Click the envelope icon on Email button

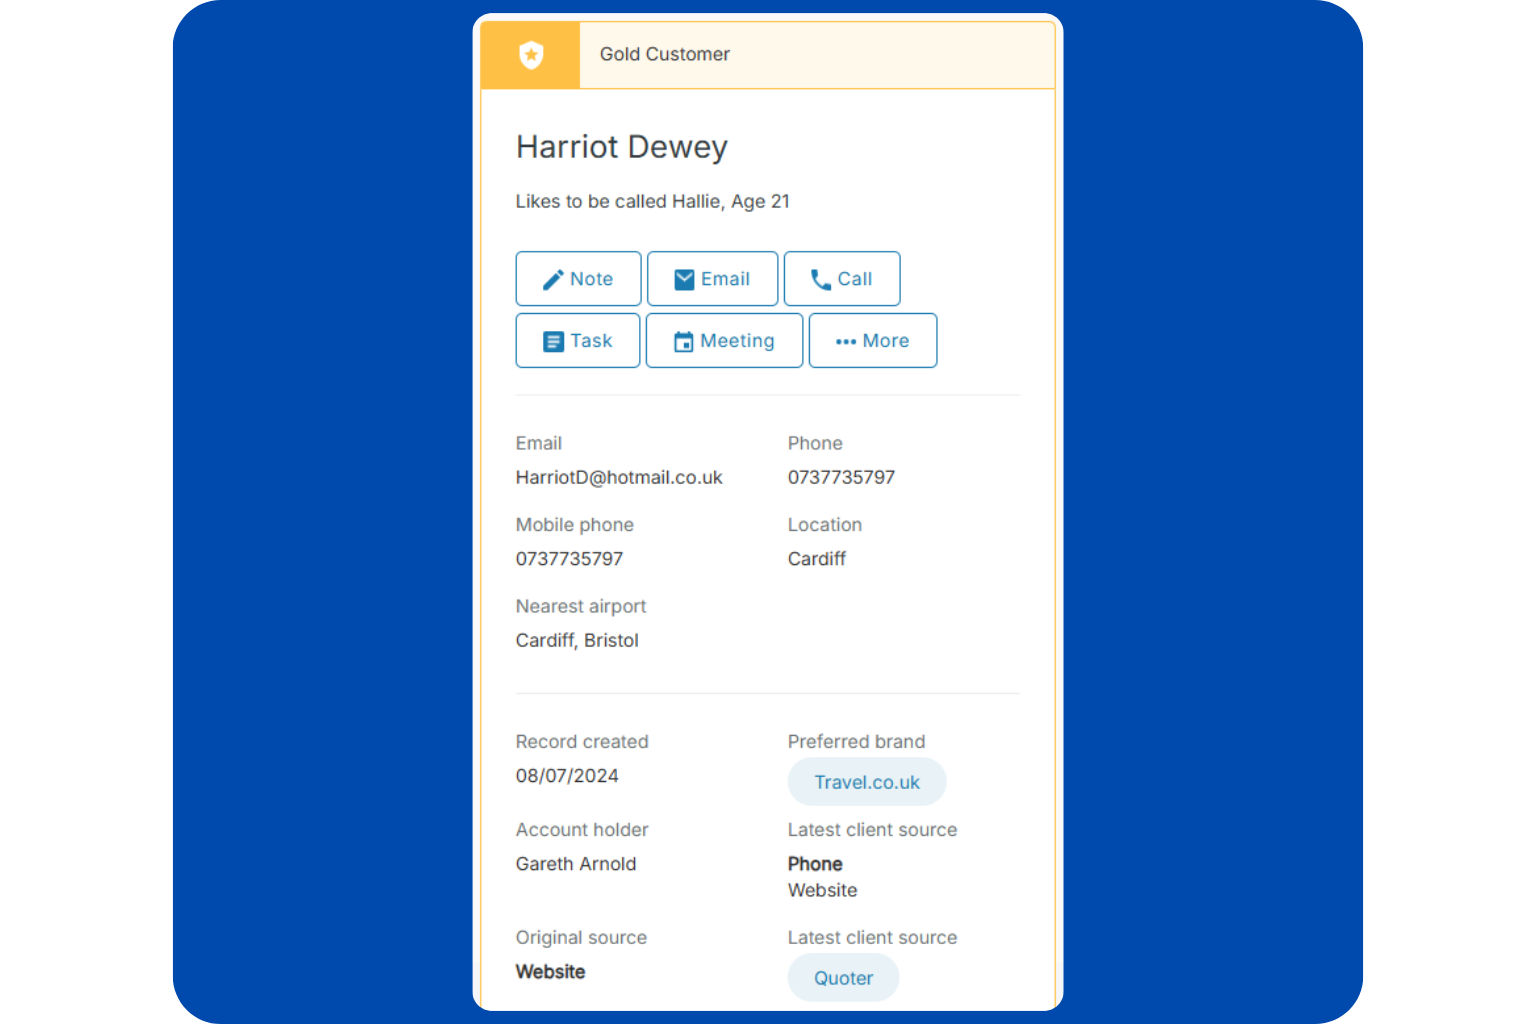[684, 280]
